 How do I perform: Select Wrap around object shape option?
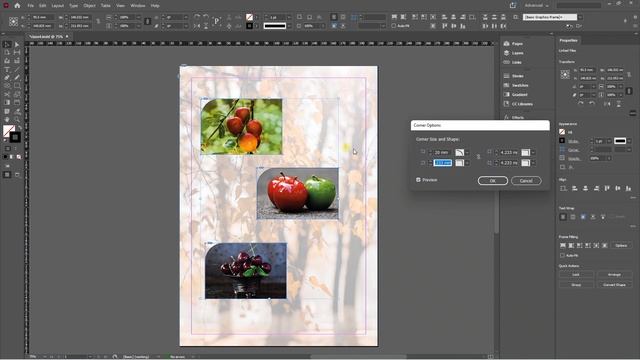(x=583, y=217)
